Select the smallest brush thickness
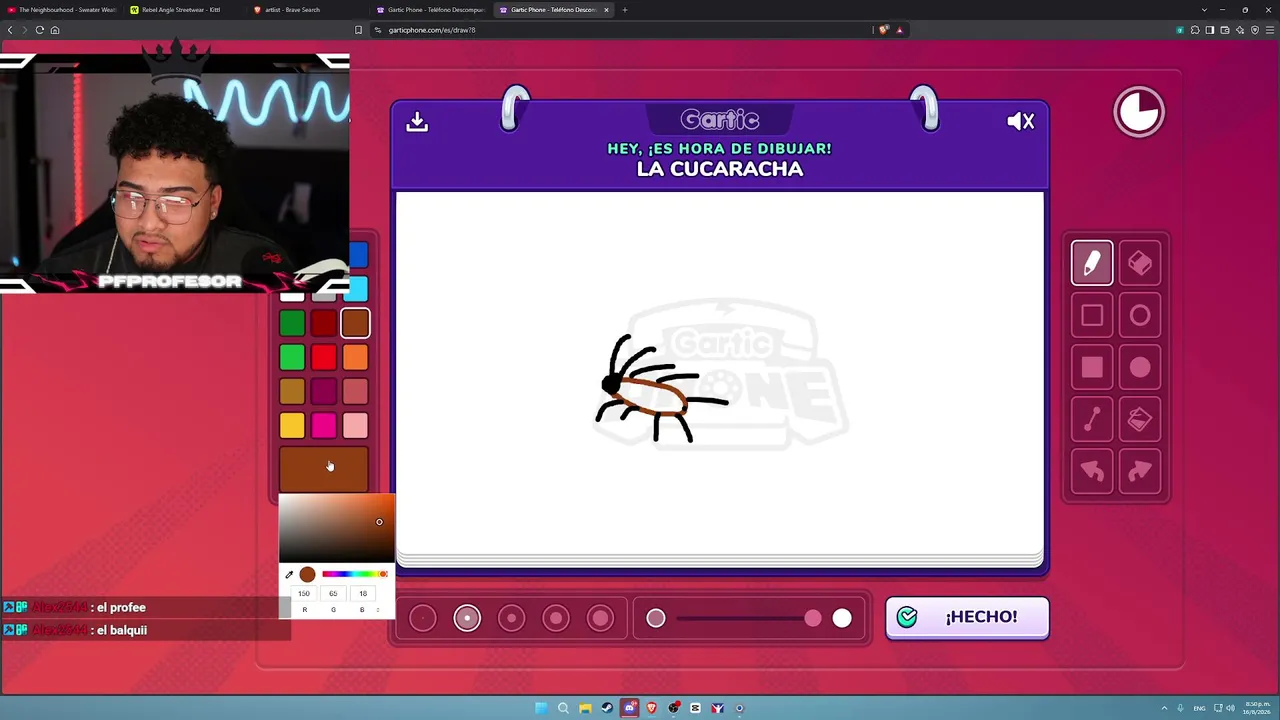 [423, 618]
